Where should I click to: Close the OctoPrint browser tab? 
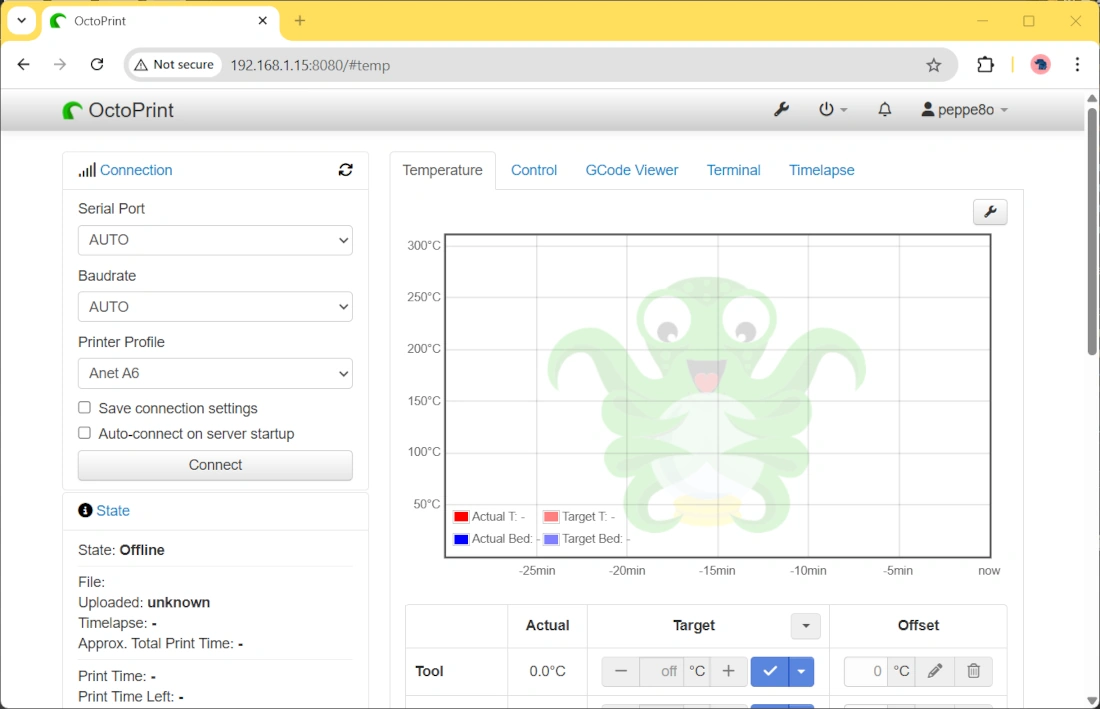(x=262, y=20)
